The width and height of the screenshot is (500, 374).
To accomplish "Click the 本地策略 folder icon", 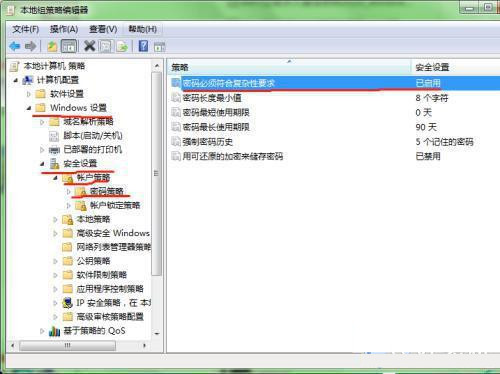I will [68, 219].
